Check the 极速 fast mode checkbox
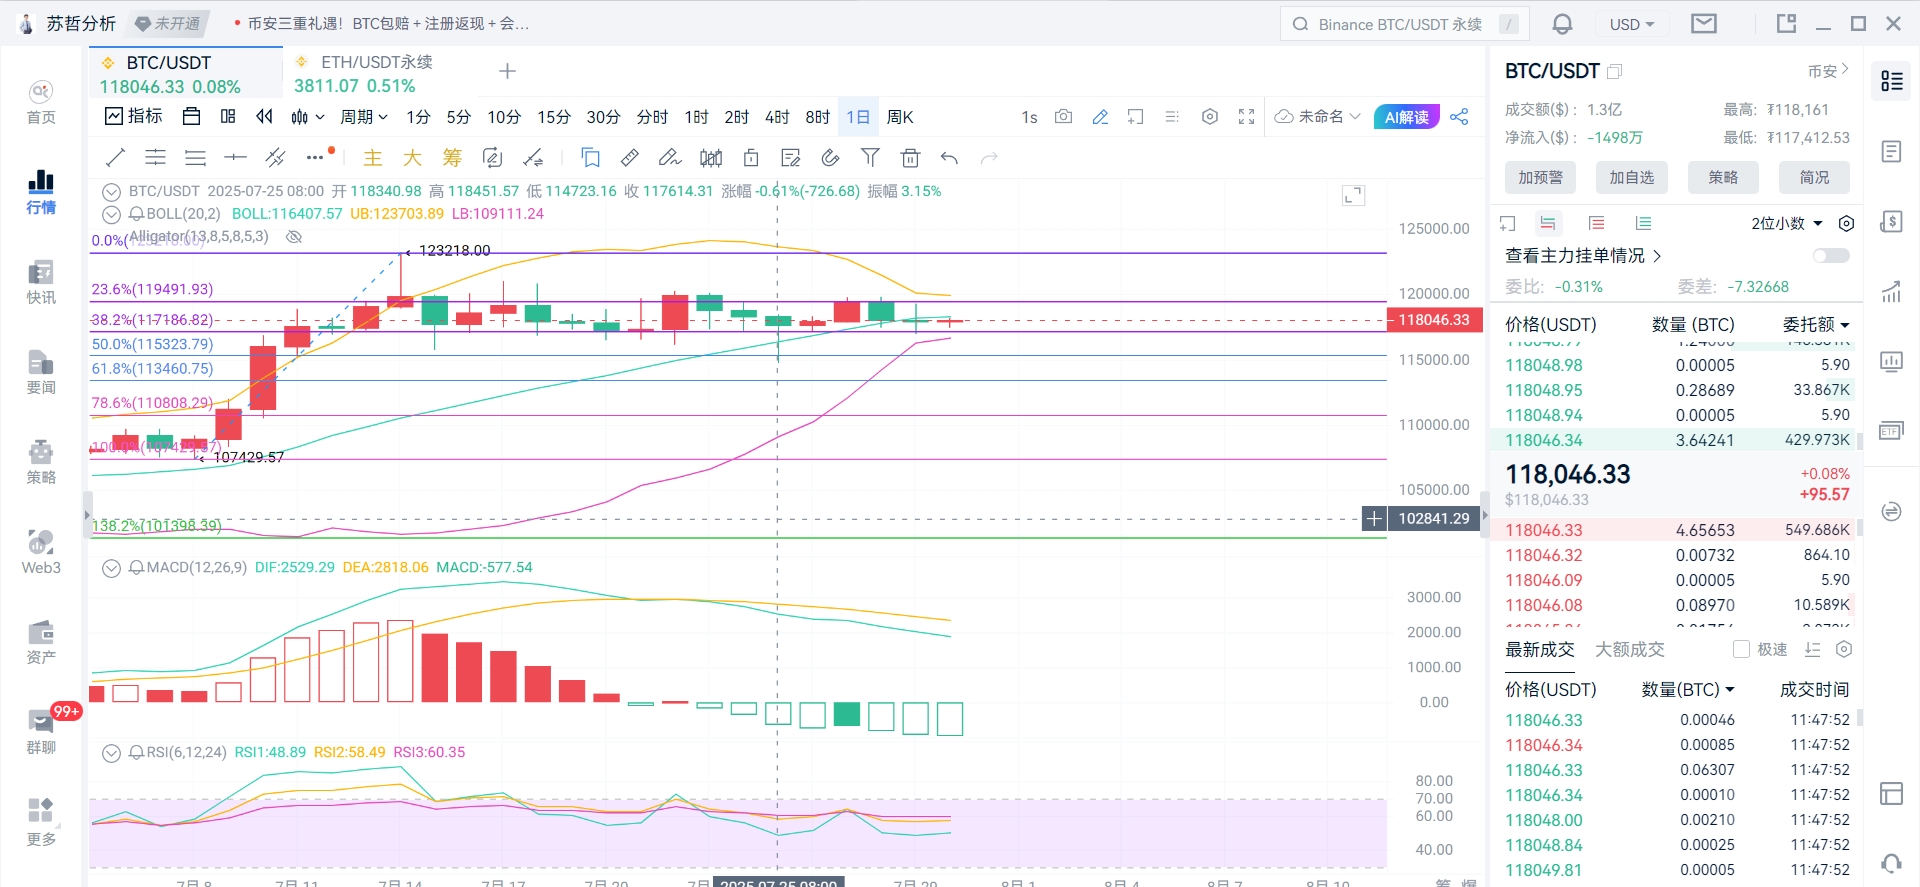 tap(1741, 649)
